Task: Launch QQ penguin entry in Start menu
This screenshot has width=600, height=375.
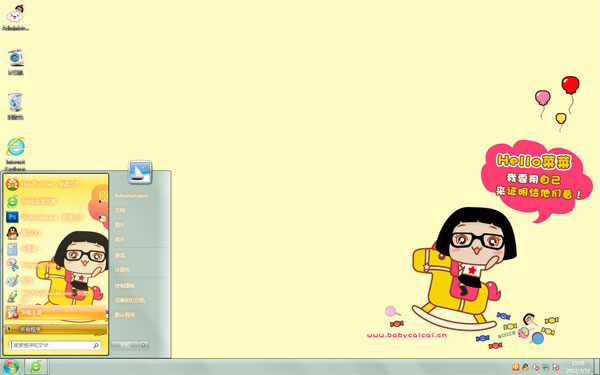Action: 56,233
